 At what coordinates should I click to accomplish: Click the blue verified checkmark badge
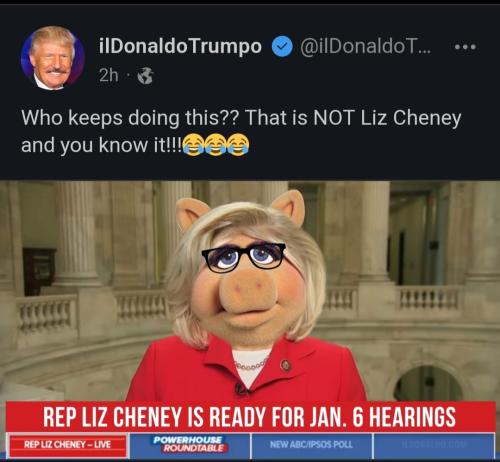tap(282, 47)
